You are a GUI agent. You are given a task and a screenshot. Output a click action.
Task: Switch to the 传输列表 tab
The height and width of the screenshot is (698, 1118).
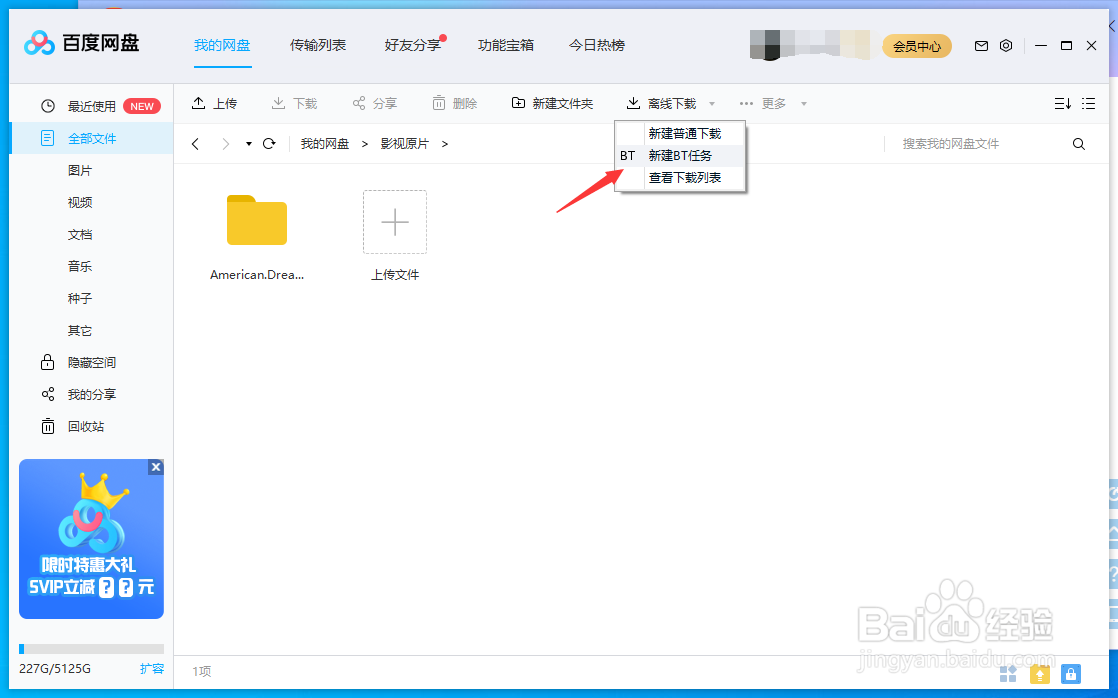click(318, 45)
